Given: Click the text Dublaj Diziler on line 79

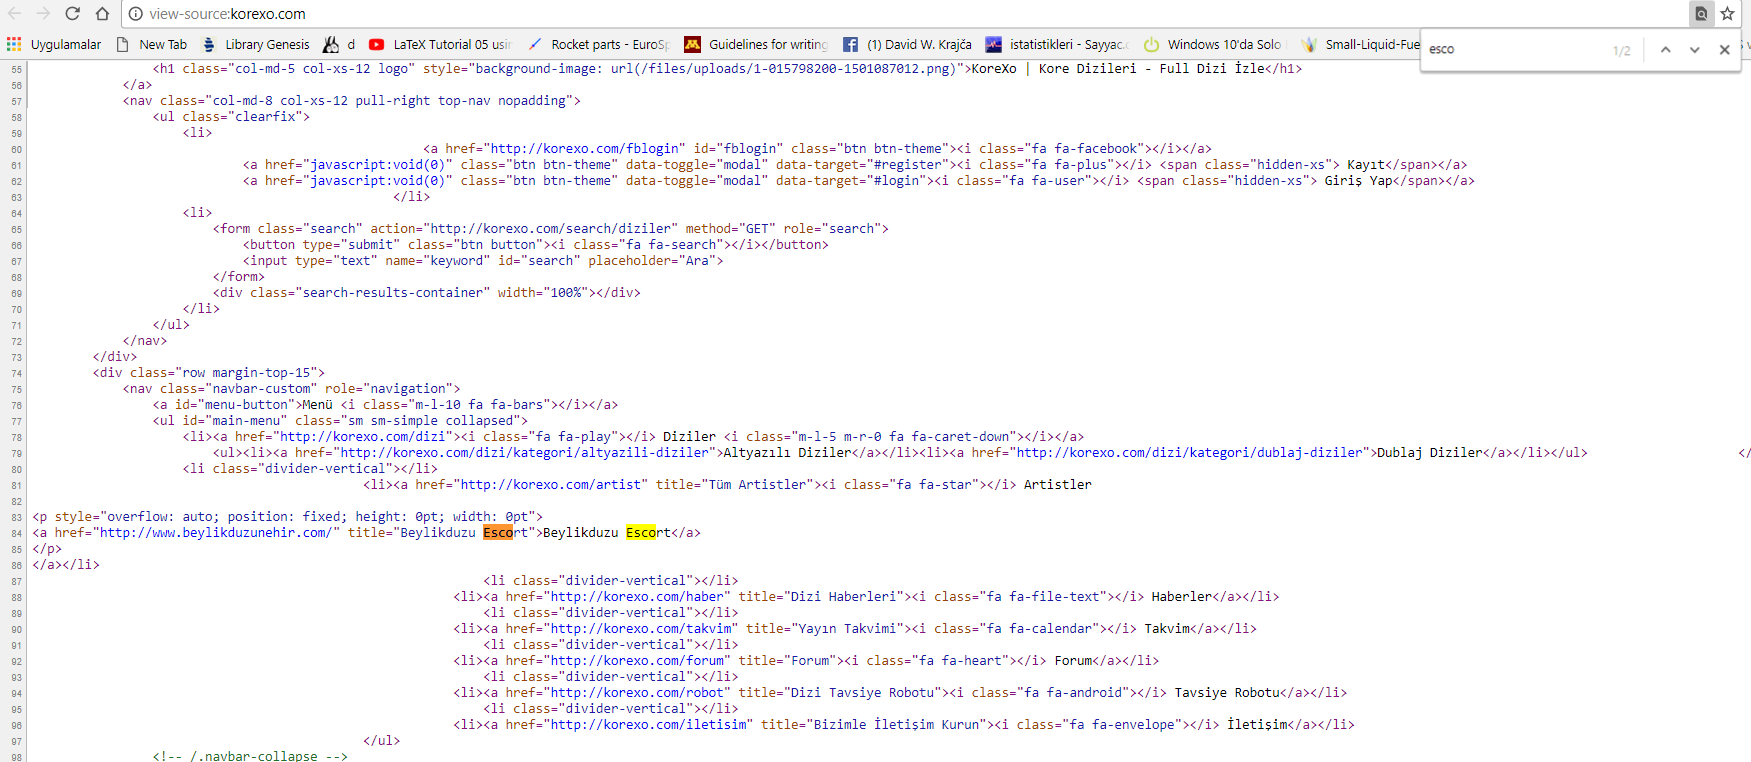Looking at the screenshot, I should pyautogui.click(x=1430, y=452).
